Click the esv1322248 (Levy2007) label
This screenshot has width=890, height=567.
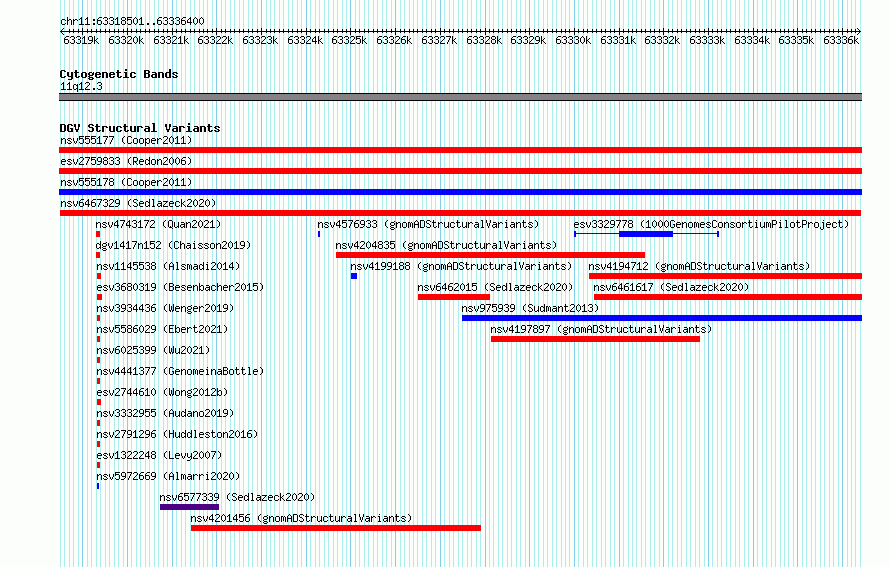coord(159,455)
